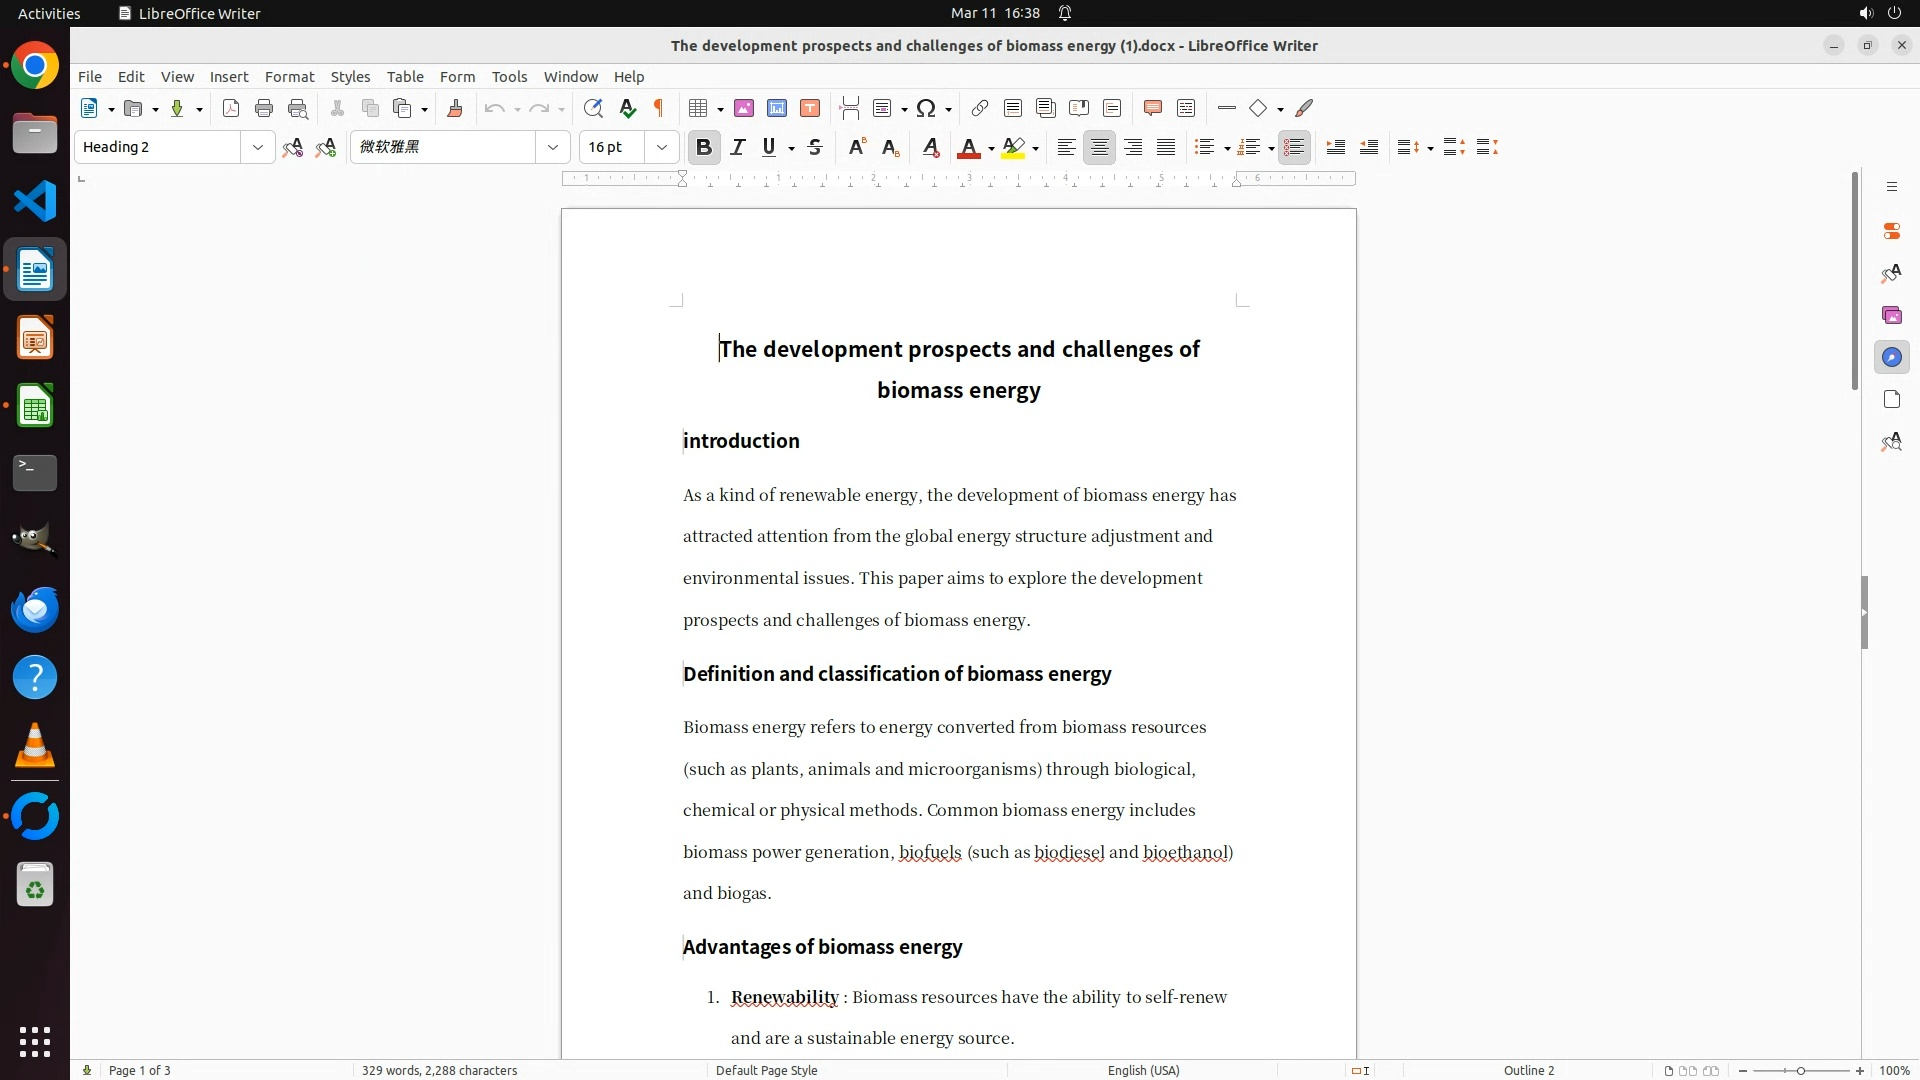
Task: Open the Format menu
Action: pos(289,77)
